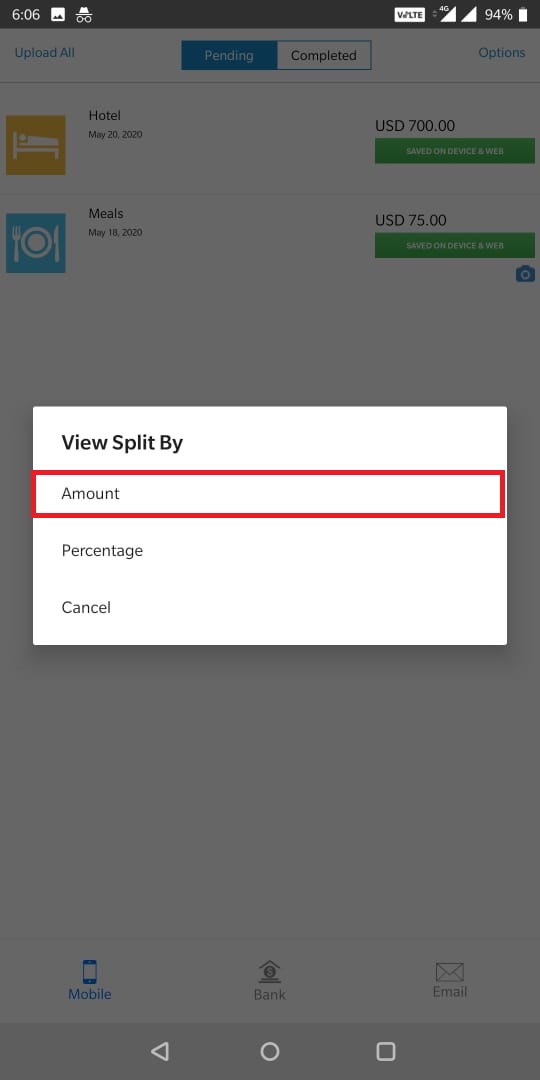
Task: Open the Hotel expense entry title
Action: point(105,116)
